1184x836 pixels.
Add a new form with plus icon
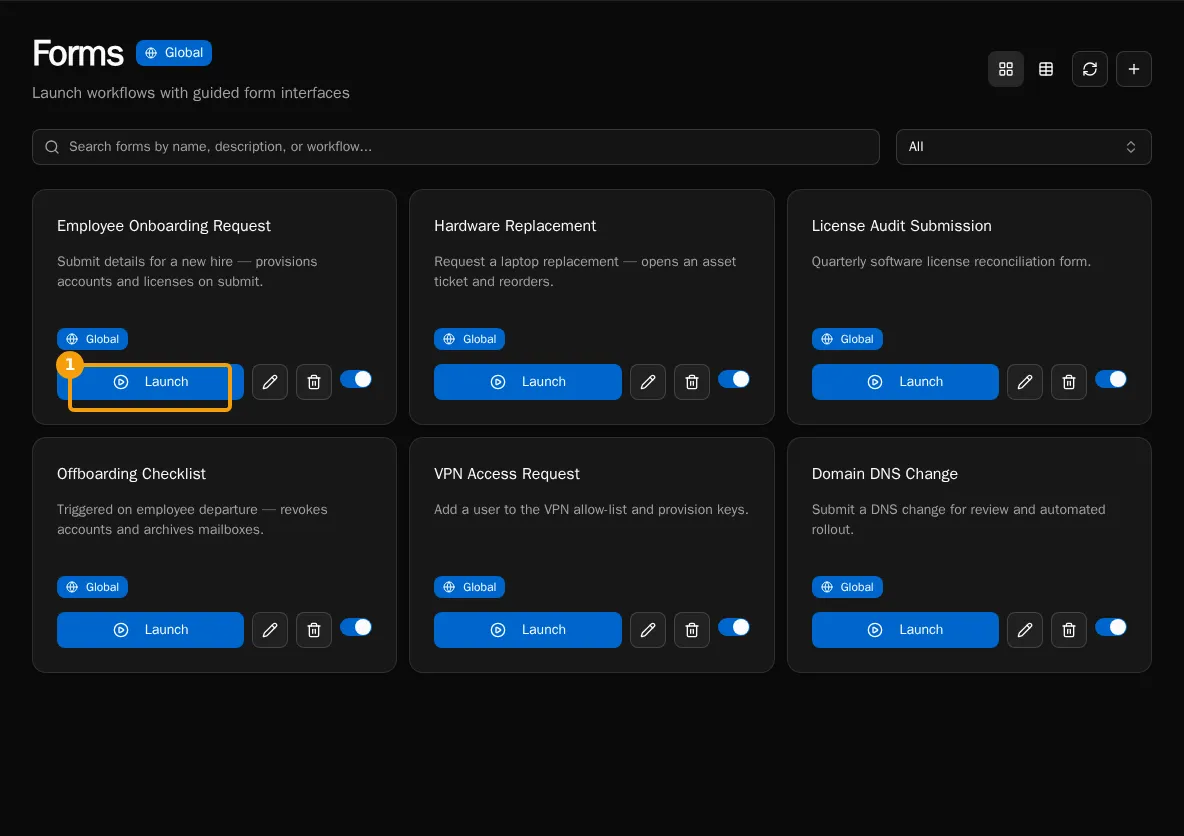pos(1133,69)
